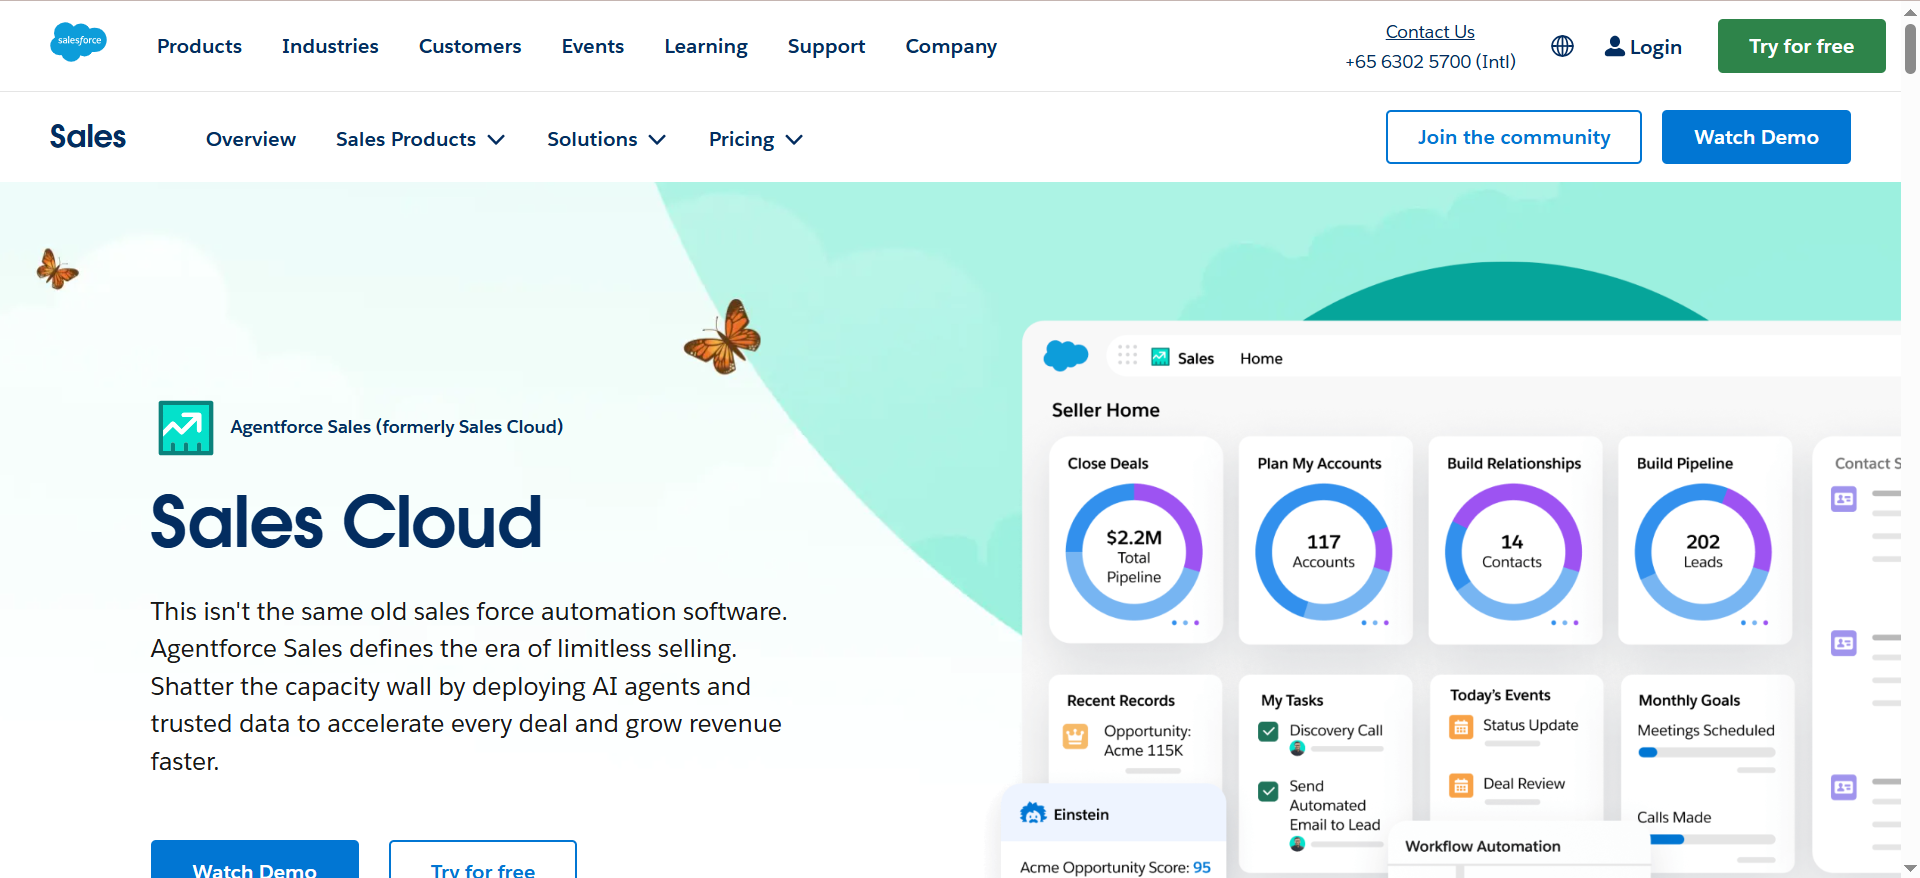Open the language globe selector
This screenshot has height=878, width=1920.
pyautogui.click(x=1562, y=46)
